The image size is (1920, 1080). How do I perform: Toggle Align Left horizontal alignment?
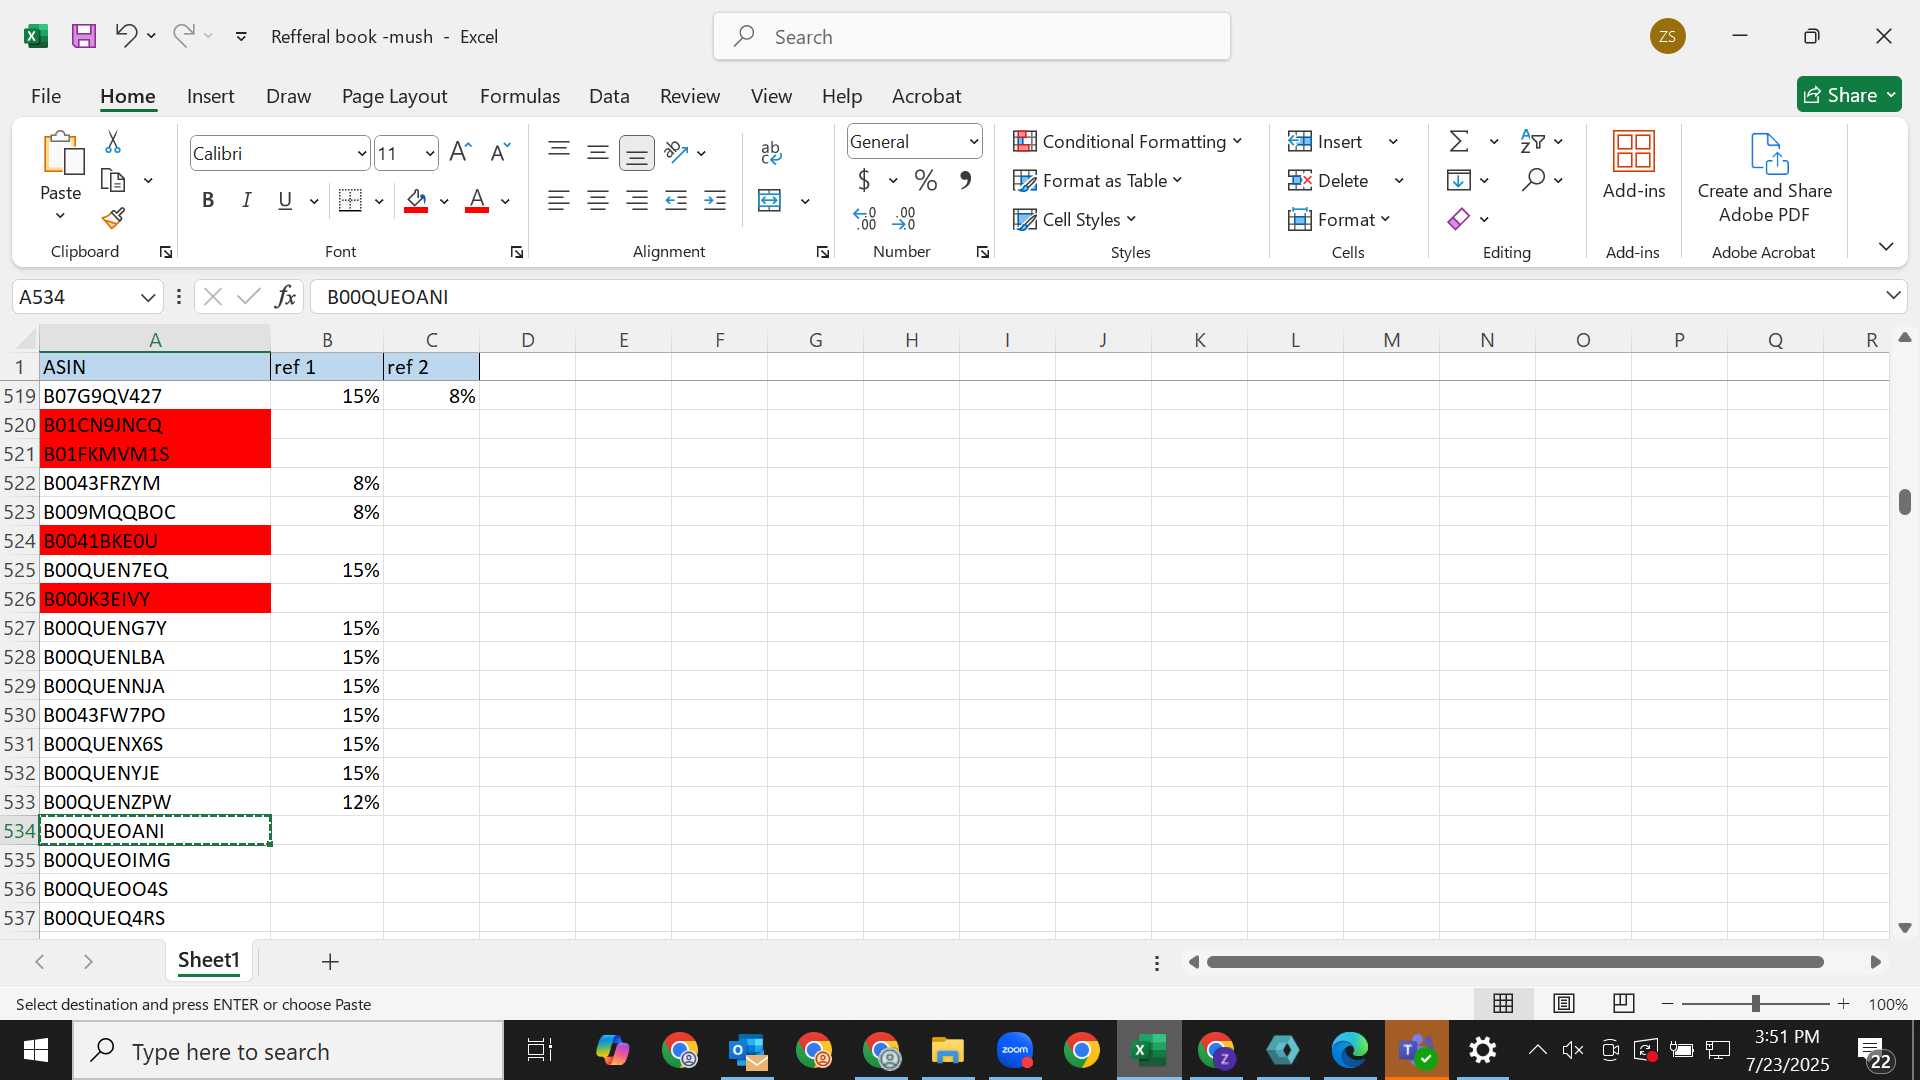[x=559, y=201]
